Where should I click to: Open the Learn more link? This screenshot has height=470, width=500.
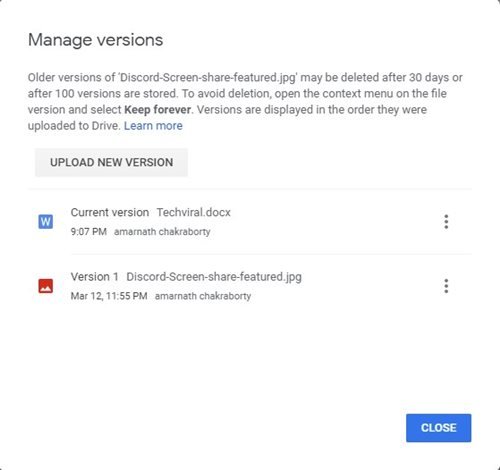pos(153,126)
